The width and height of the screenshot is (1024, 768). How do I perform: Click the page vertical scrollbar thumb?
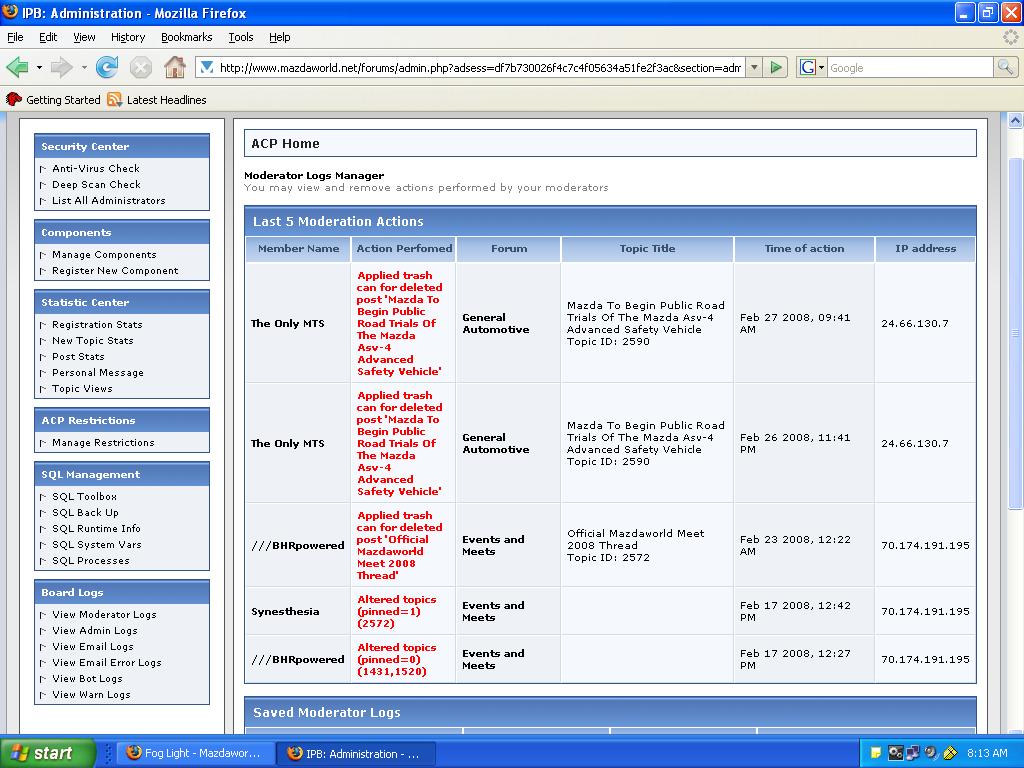click(1015, 333)
